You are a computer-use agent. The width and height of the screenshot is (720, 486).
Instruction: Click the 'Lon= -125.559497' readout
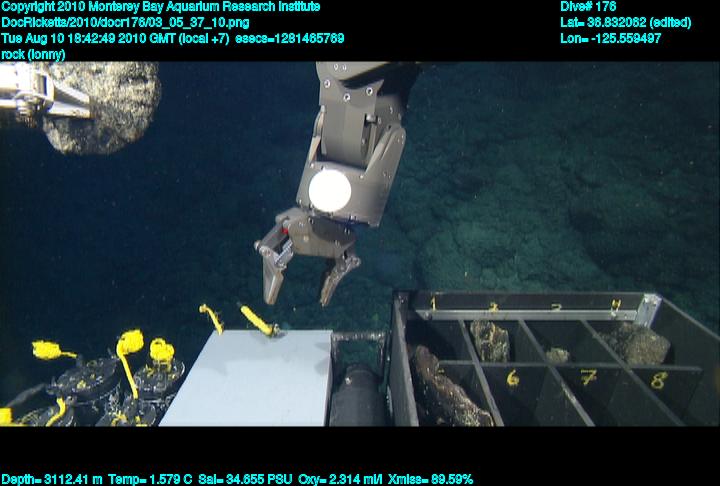610,38
